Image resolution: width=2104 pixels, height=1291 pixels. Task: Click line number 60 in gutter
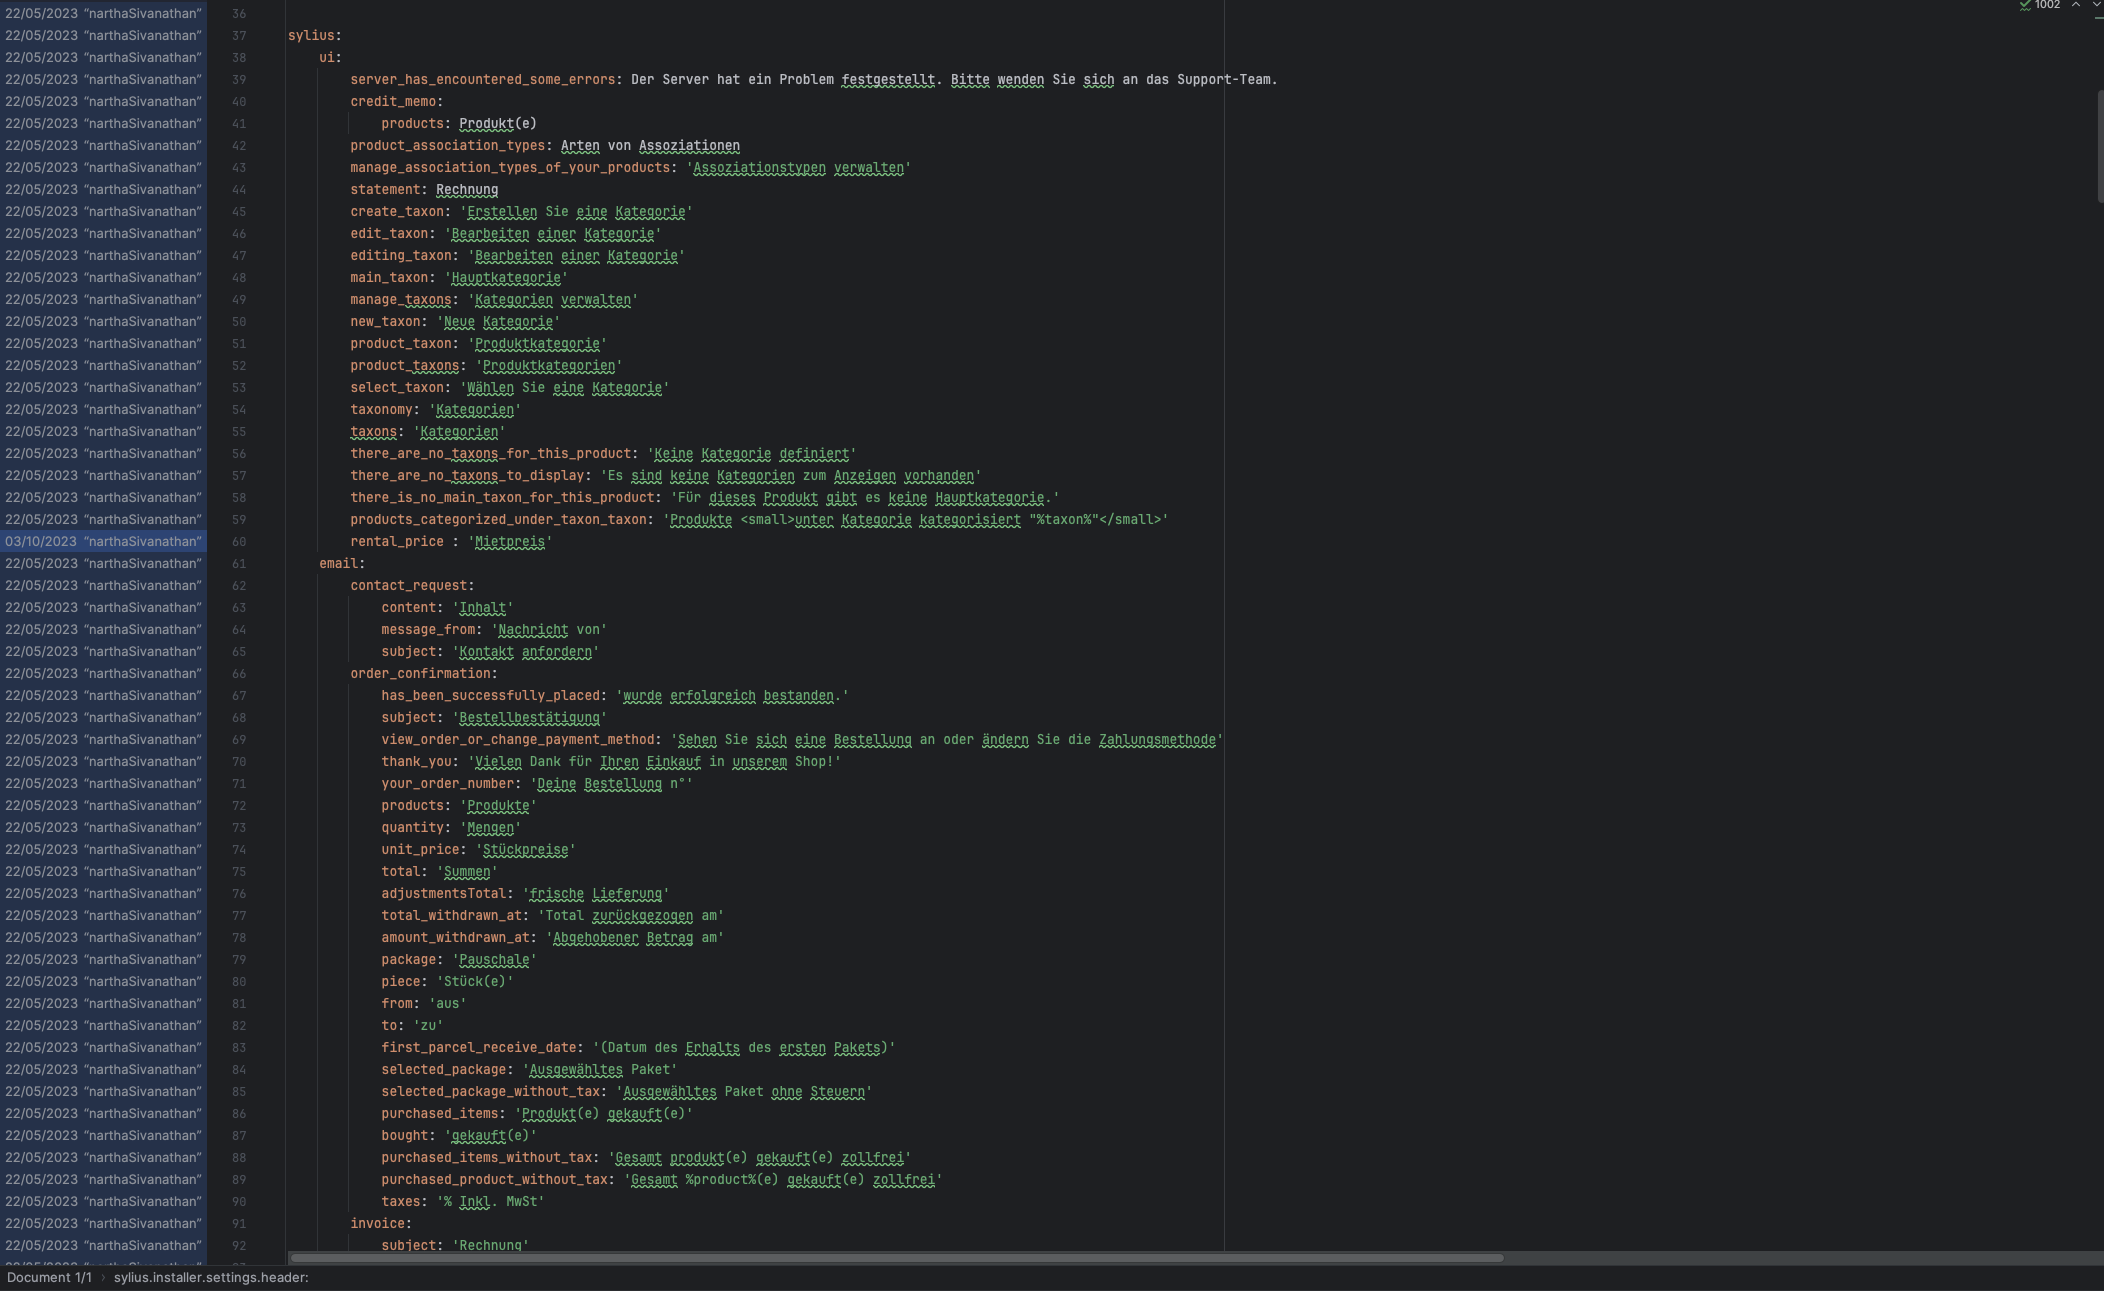coord(239,541)
